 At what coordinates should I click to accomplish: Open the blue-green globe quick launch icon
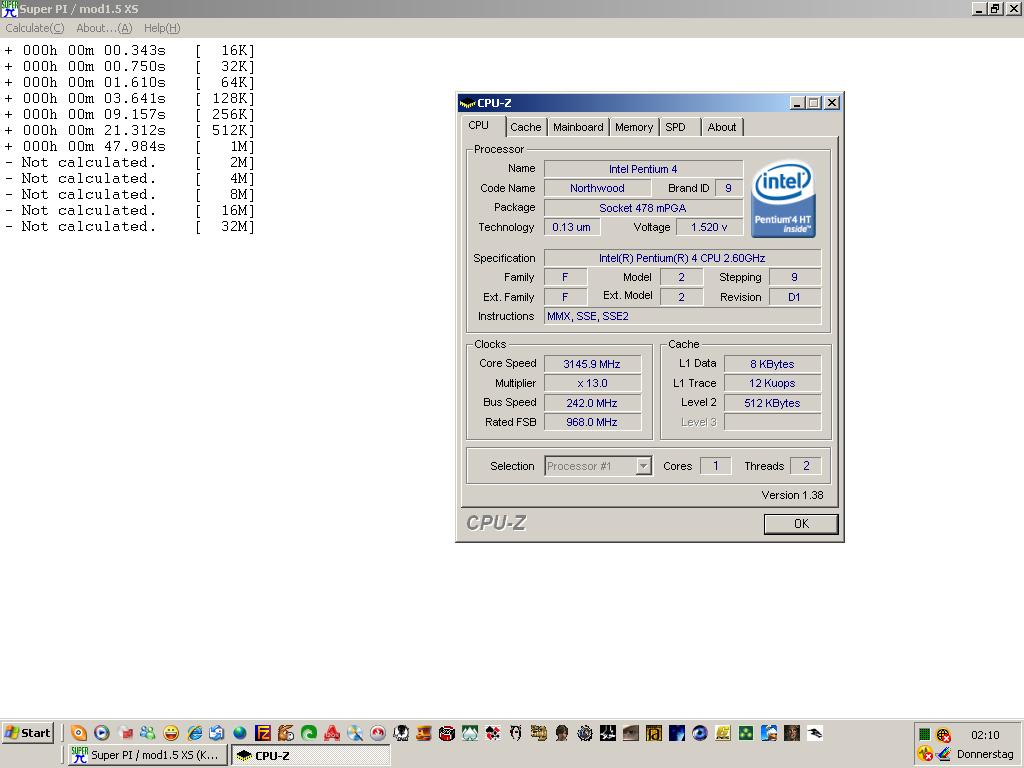coord(240,733)
